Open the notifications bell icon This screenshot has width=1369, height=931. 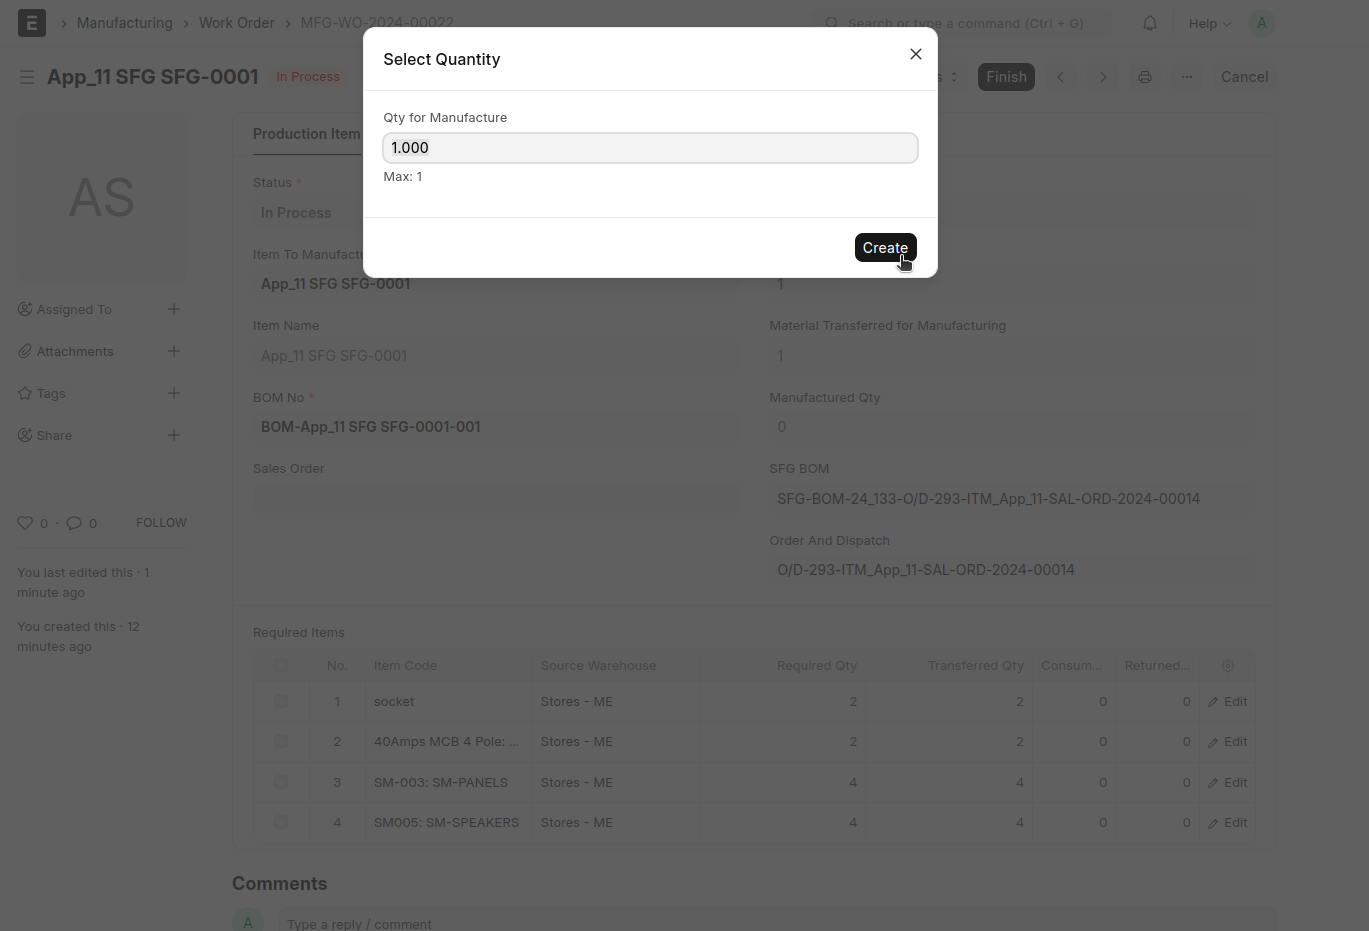tap(1150, 23)
